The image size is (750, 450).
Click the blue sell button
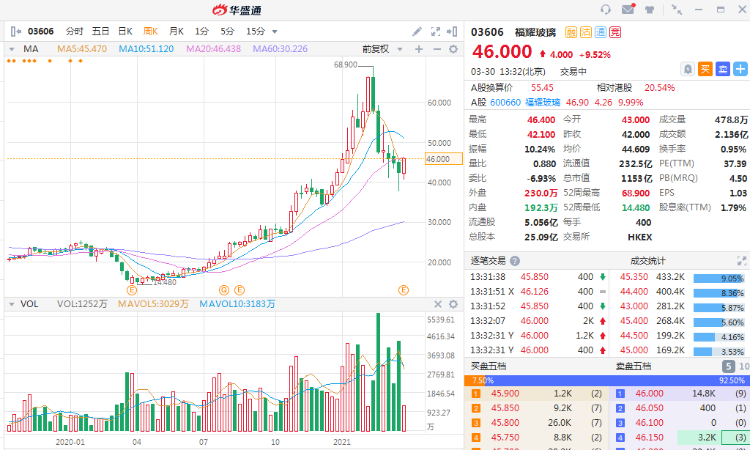click(723, 69)
